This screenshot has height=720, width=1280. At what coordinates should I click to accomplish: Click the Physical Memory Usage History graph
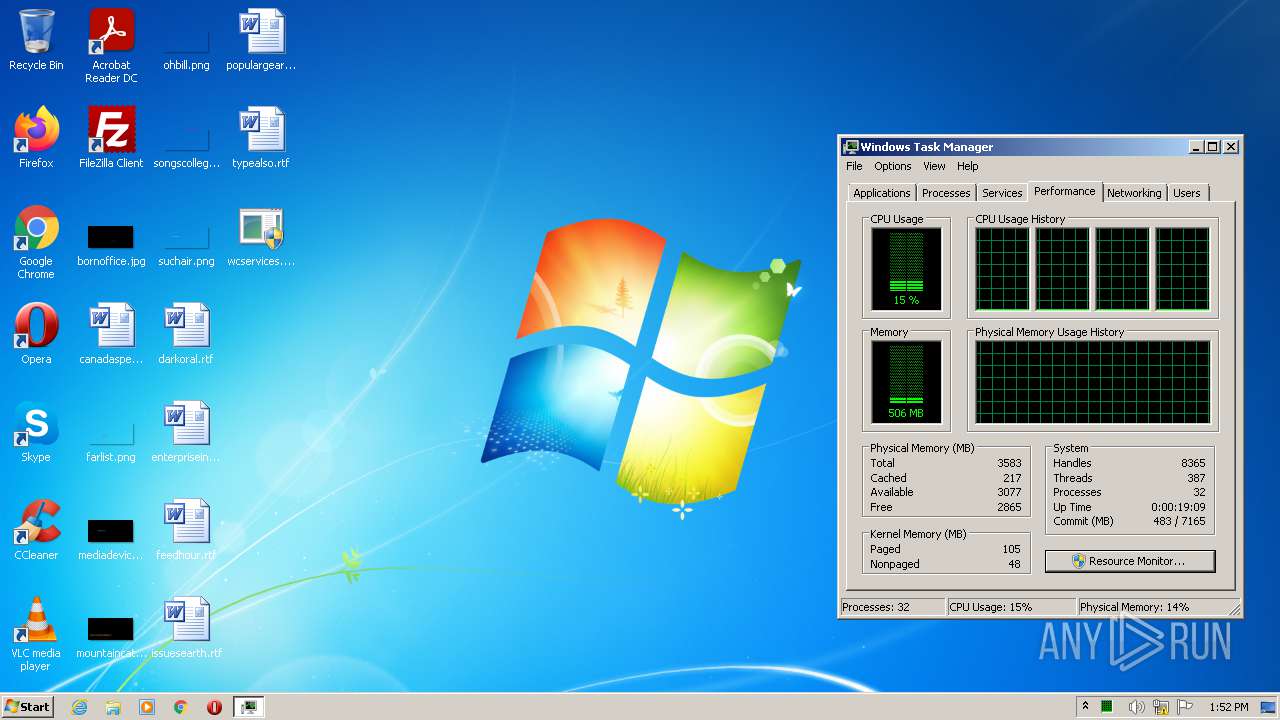coord(1093,382)
